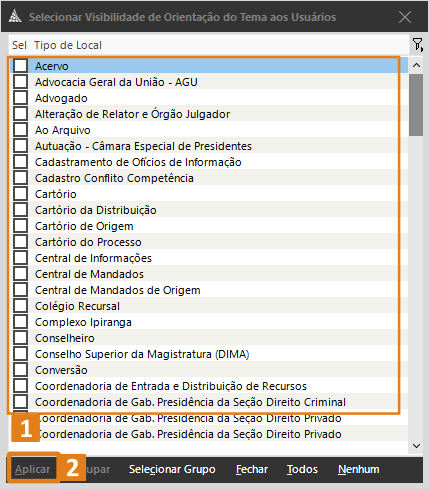Select the Advogado row text
Viewport: 429px width, 489px height.
[61, 98]
